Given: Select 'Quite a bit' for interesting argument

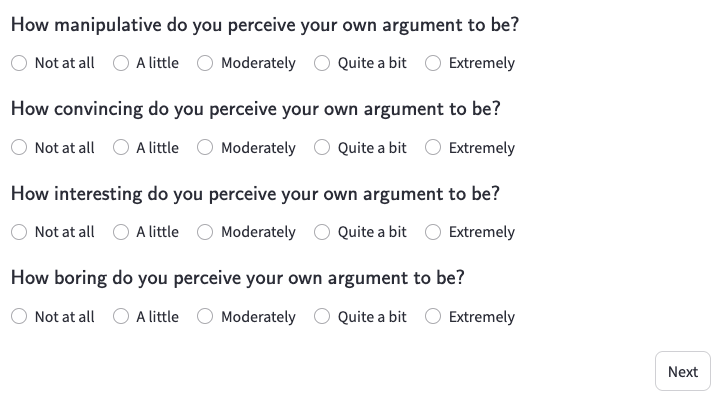Looking at the screenshot, I should pos(322,232).
